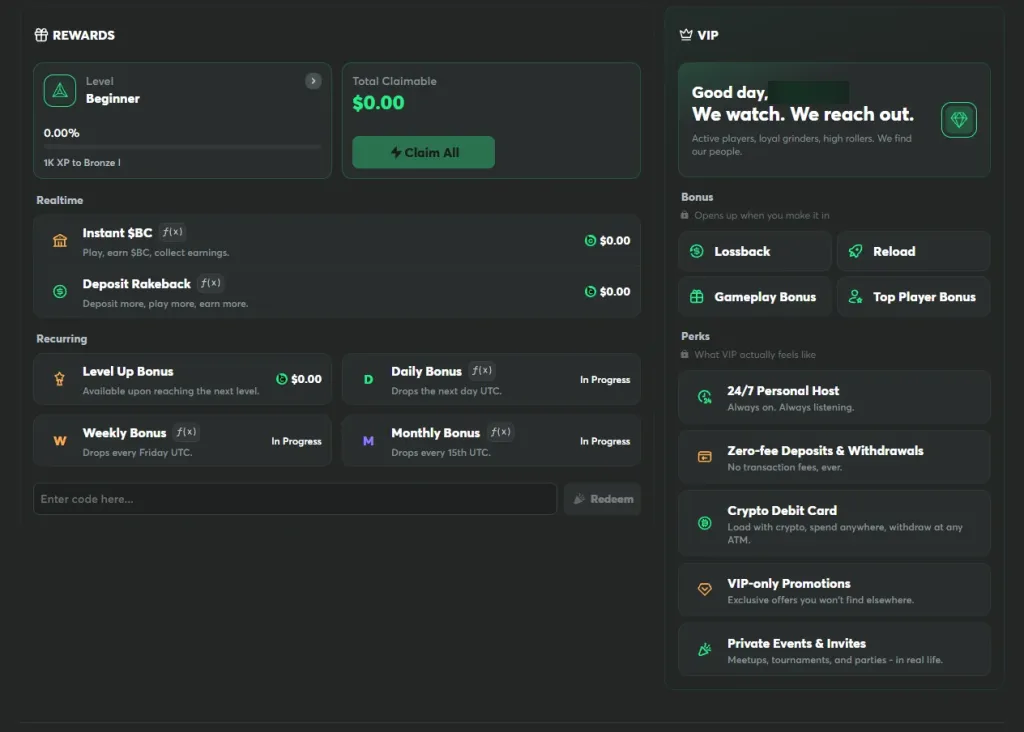Image resolution: width=1024 pixels, height=732 pixels.
Task: Click the Level Up Bonus trophy icon
Action: click(59, 379)
